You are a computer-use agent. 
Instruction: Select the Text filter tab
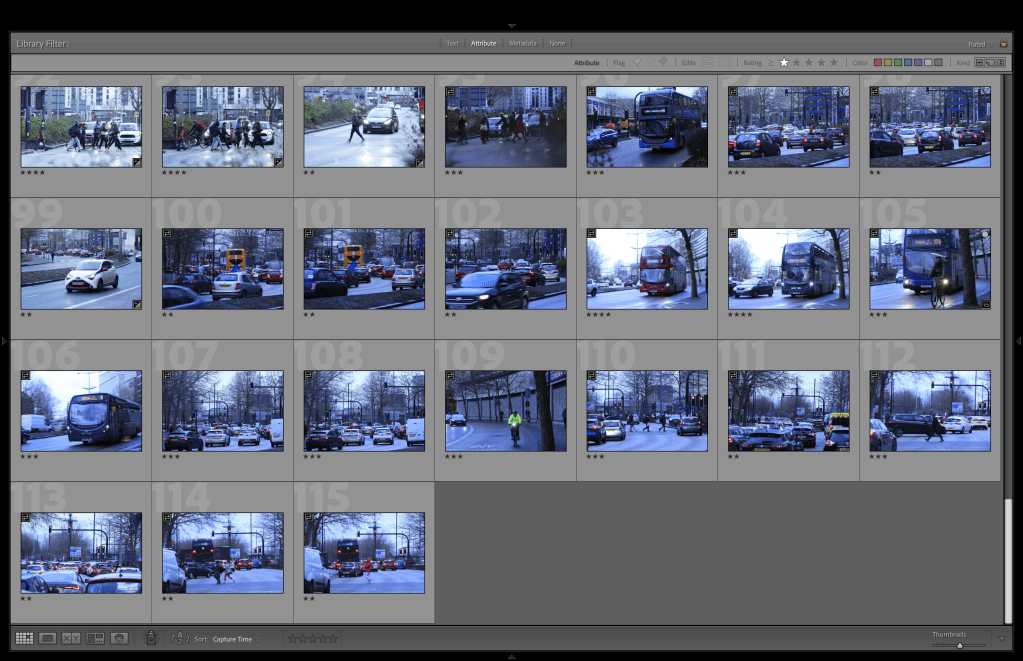[x=452, y=43]
